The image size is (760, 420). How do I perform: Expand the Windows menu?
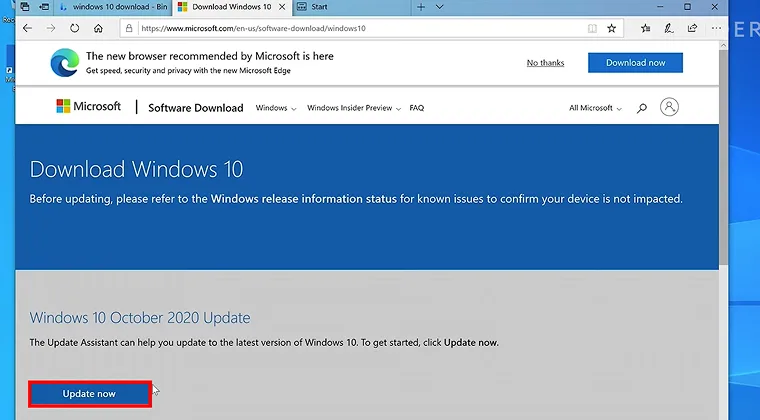click(x=276, y=108)
